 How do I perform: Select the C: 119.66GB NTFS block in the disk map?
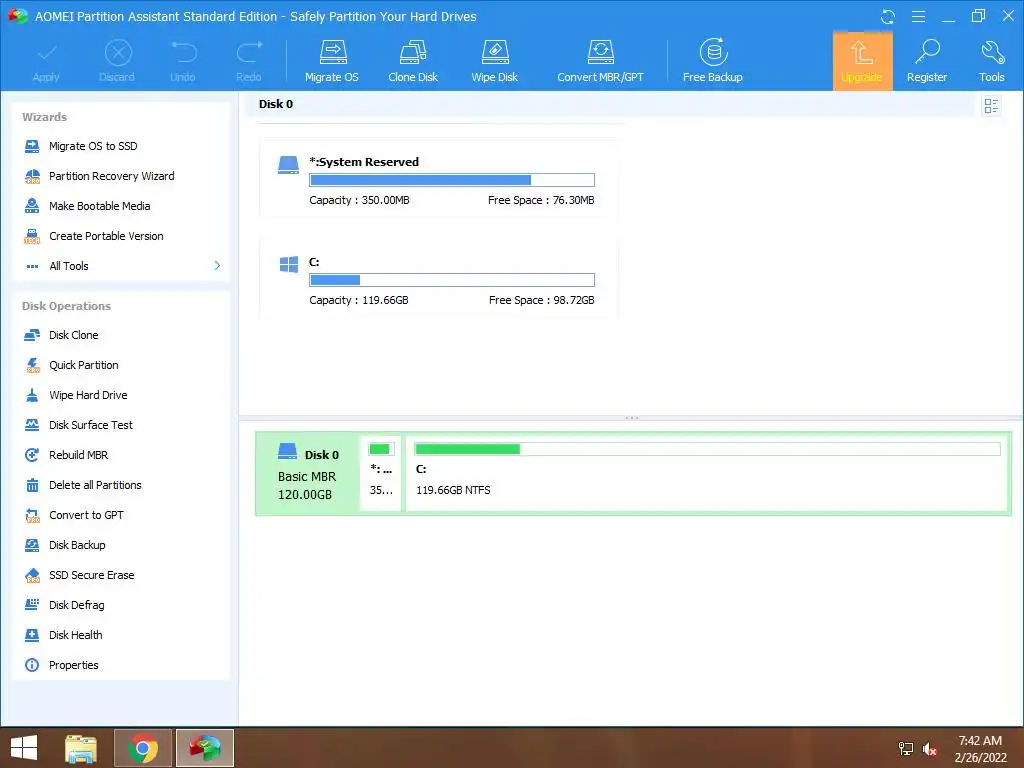[707, 473]
